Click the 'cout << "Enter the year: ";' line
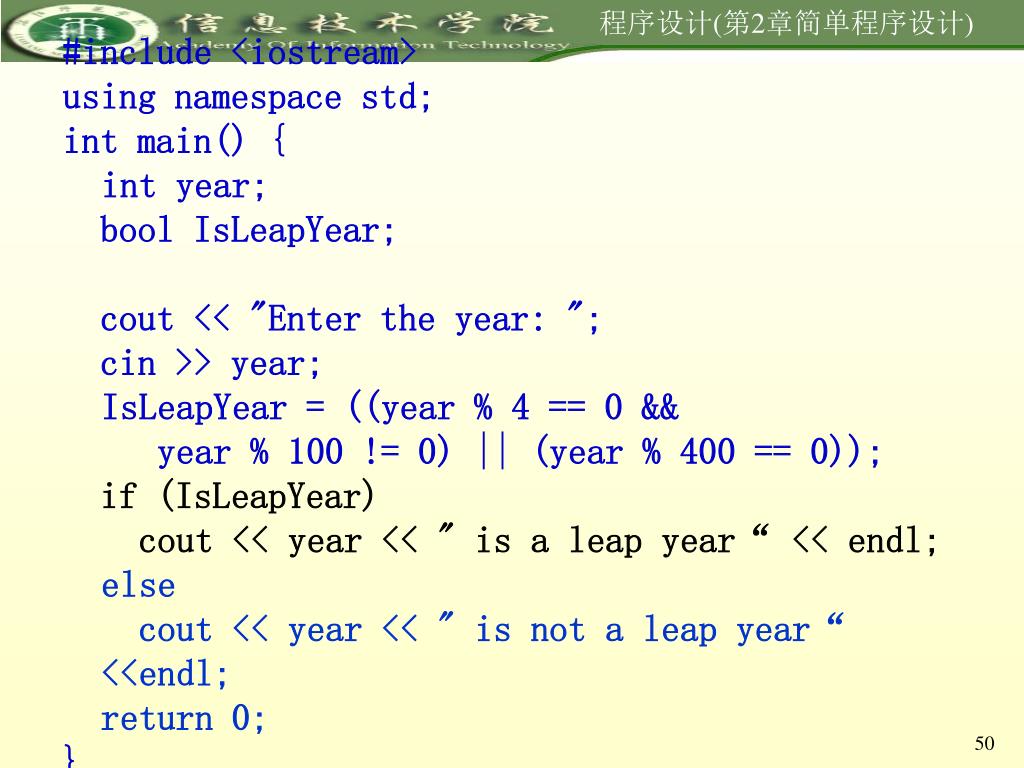 pyautogui.click(x=350, y=319)
